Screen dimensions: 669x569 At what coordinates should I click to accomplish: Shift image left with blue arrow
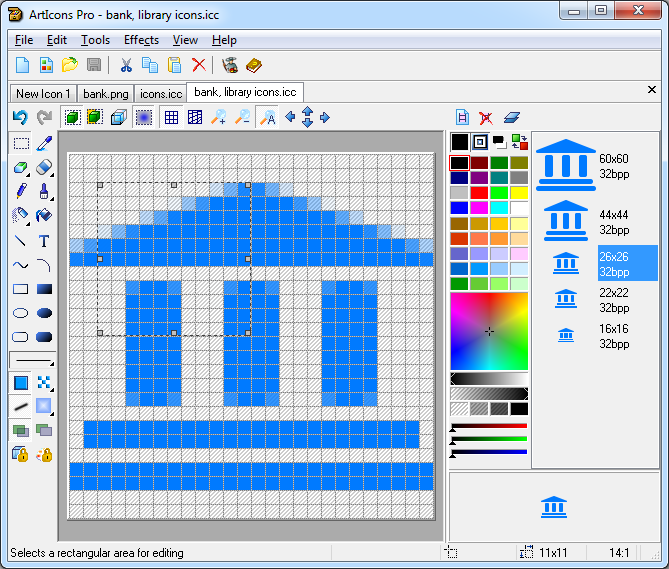290,117
